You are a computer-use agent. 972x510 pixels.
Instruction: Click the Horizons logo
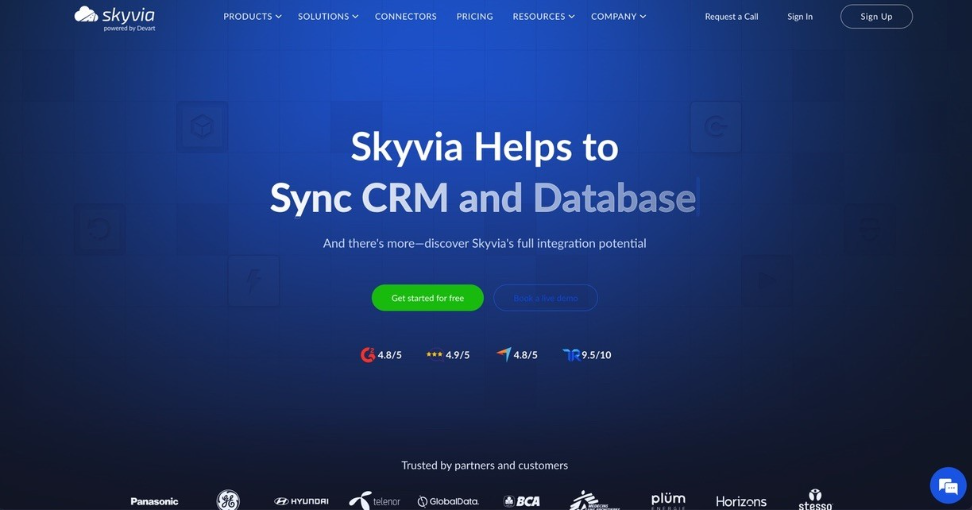741,501
